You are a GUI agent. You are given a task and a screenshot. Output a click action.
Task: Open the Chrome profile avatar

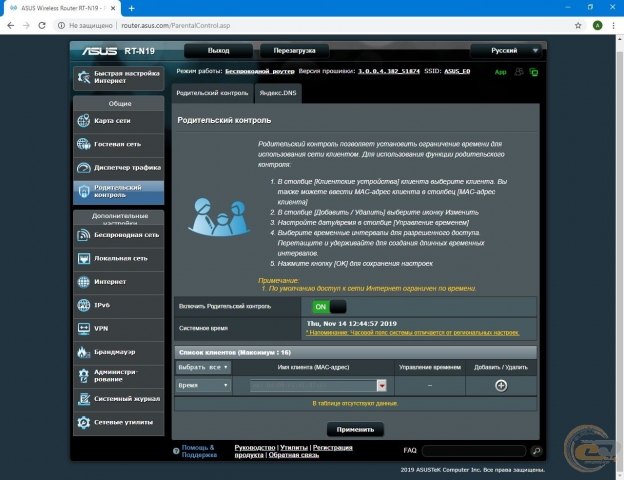[597, 25]
